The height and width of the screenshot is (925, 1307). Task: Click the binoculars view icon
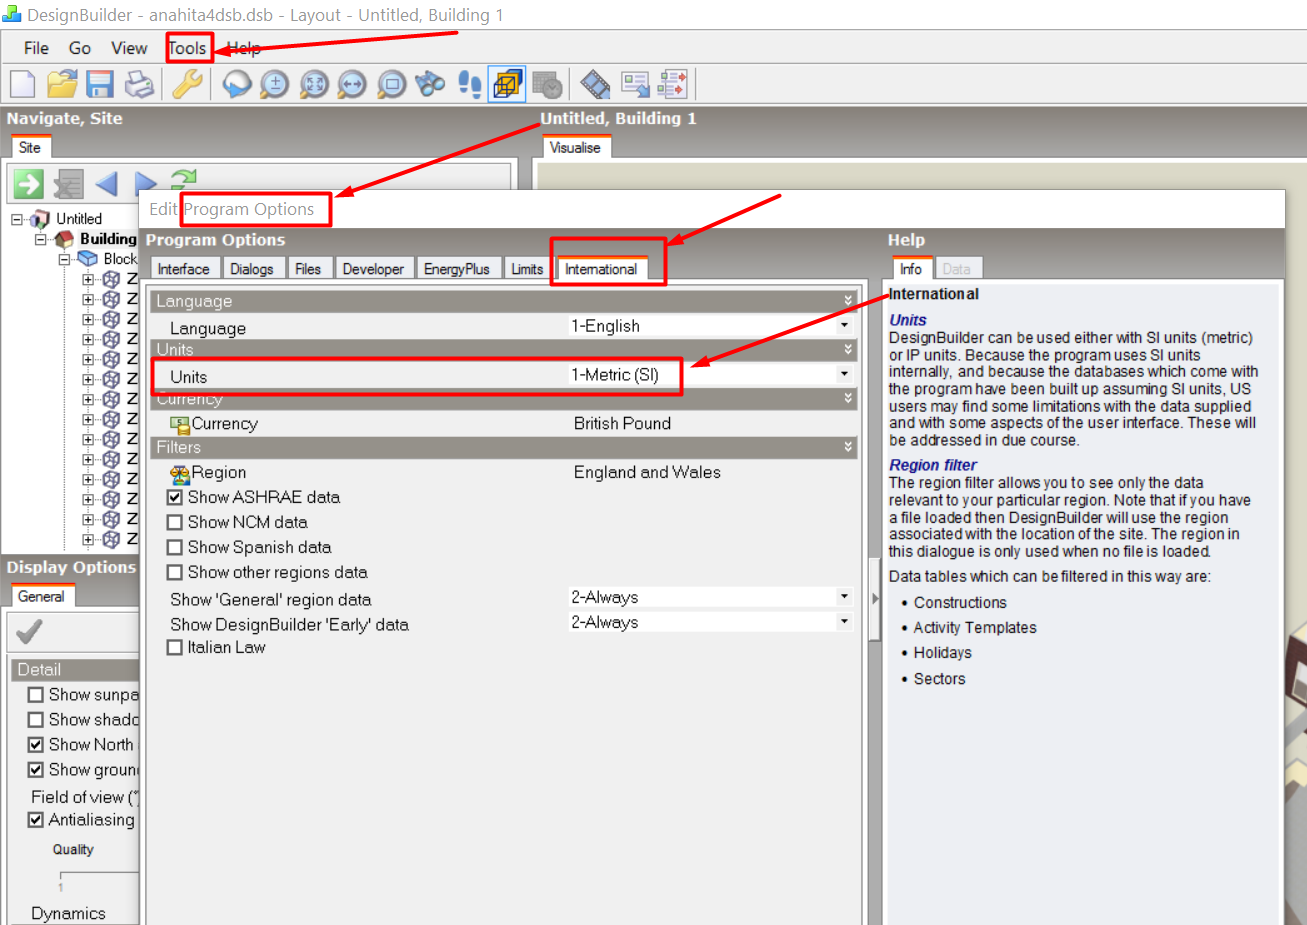pyautogui.click(x=430, y=84)
